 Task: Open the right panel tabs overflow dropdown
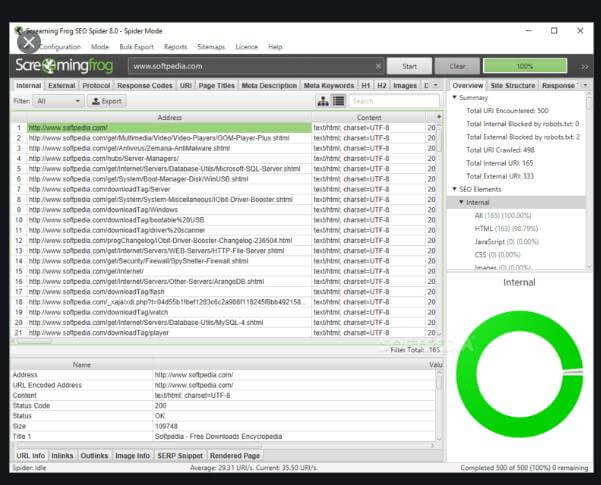[585, 85]
